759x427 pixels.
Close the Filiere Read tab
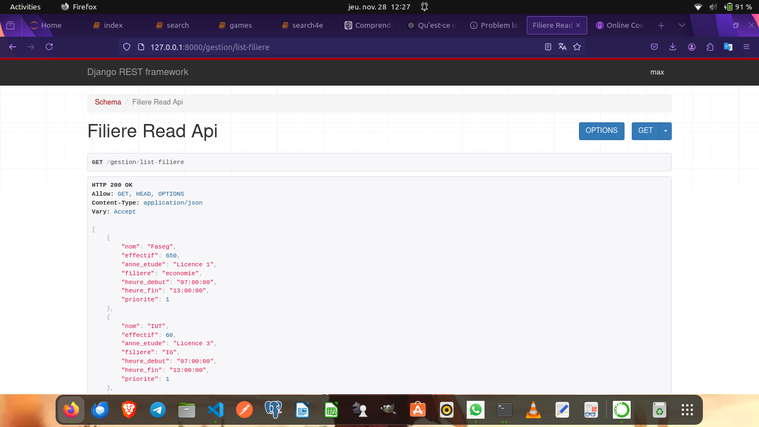[578, 25]
